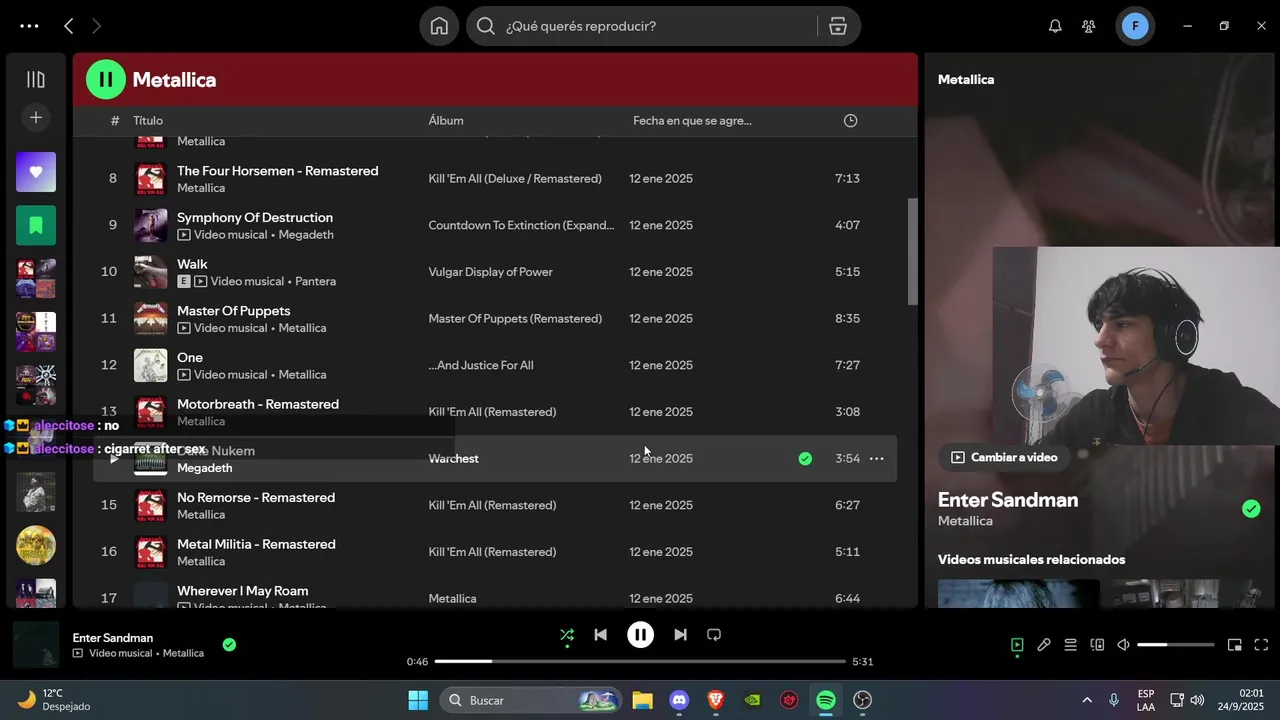The height and width of the screenshot is (720, 1280).
Task: Open the Browse icon in search bar
Action: click(x=838, y=26)
